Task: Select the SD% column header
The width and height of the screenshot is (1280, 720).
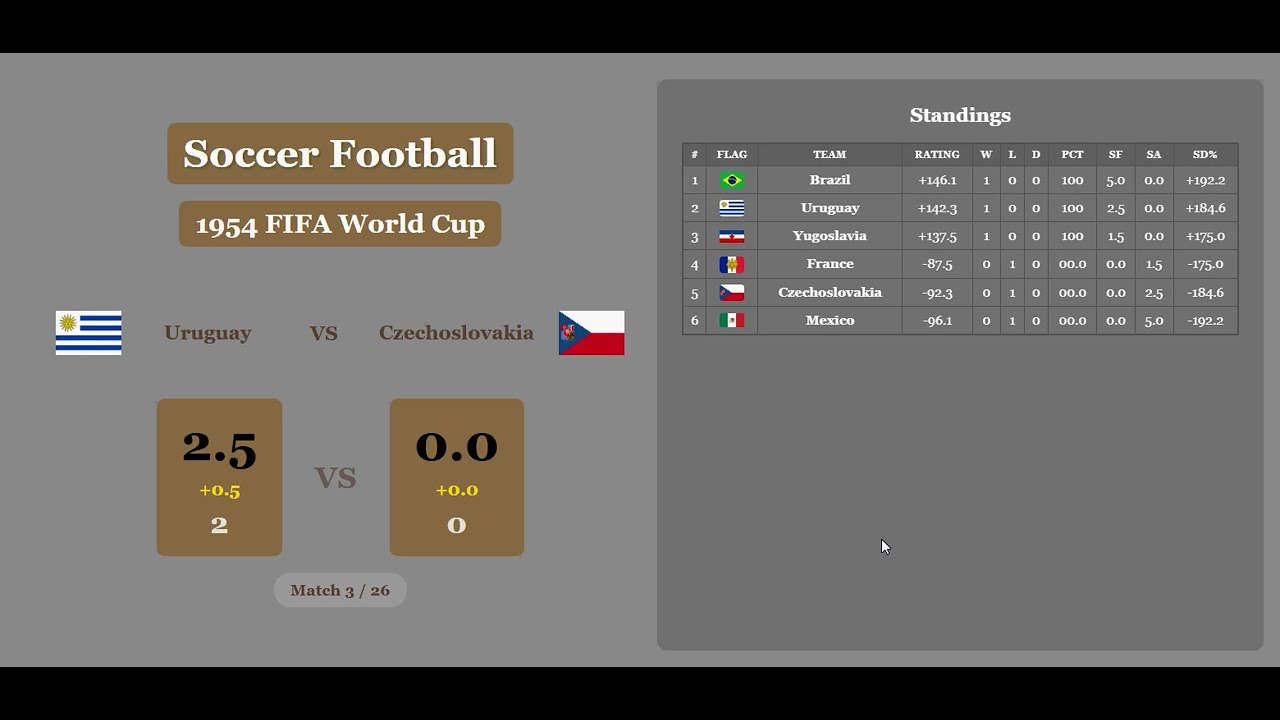Action: (x=1205, y=155)
